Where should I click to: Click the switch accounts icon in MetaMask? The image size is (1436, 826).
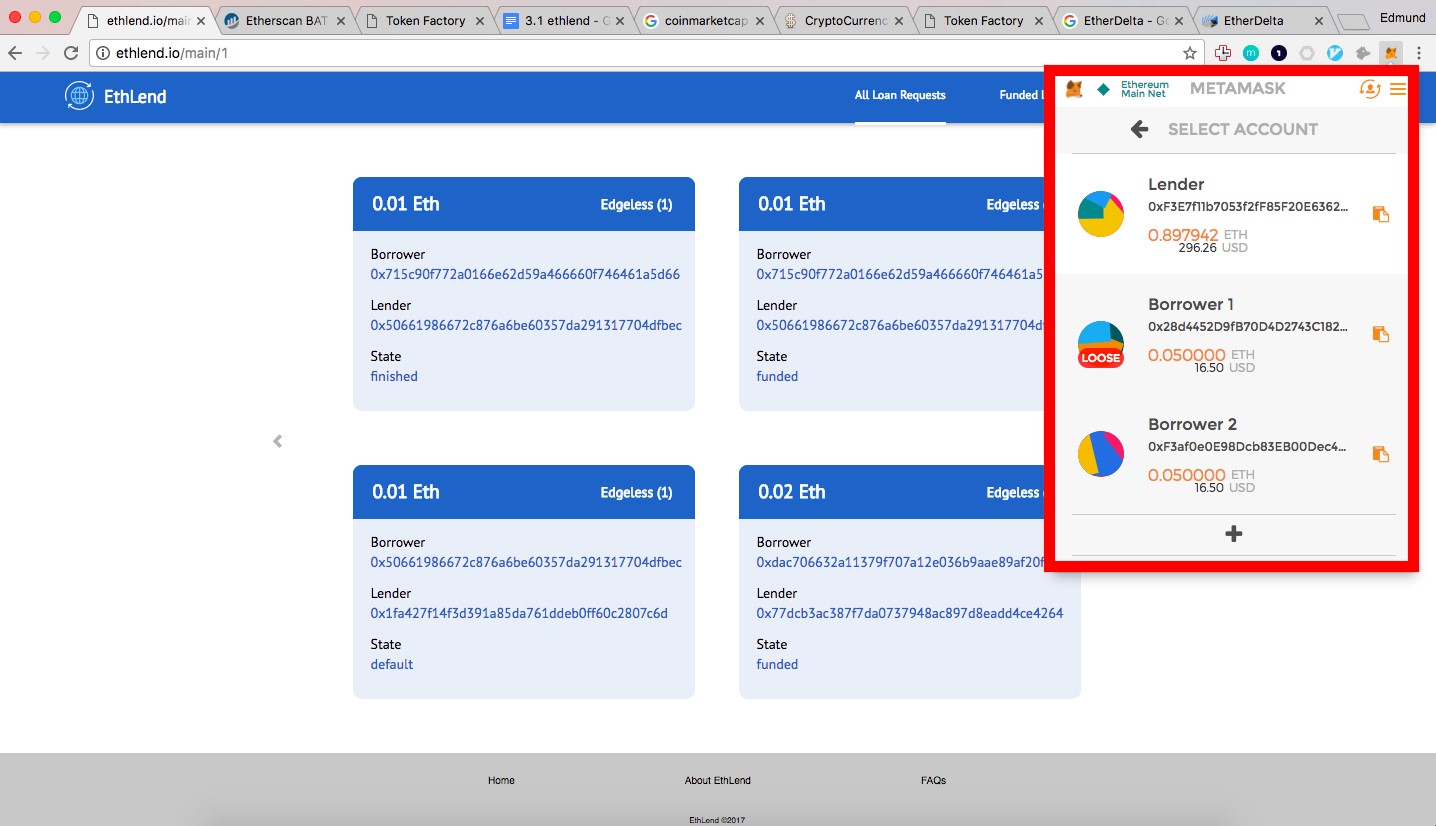[1370, 89]
